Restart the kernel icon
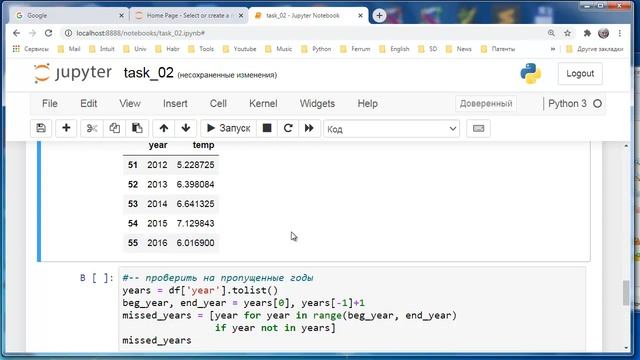Viewport: 640px width, 360px height. [x=288, y=128]
